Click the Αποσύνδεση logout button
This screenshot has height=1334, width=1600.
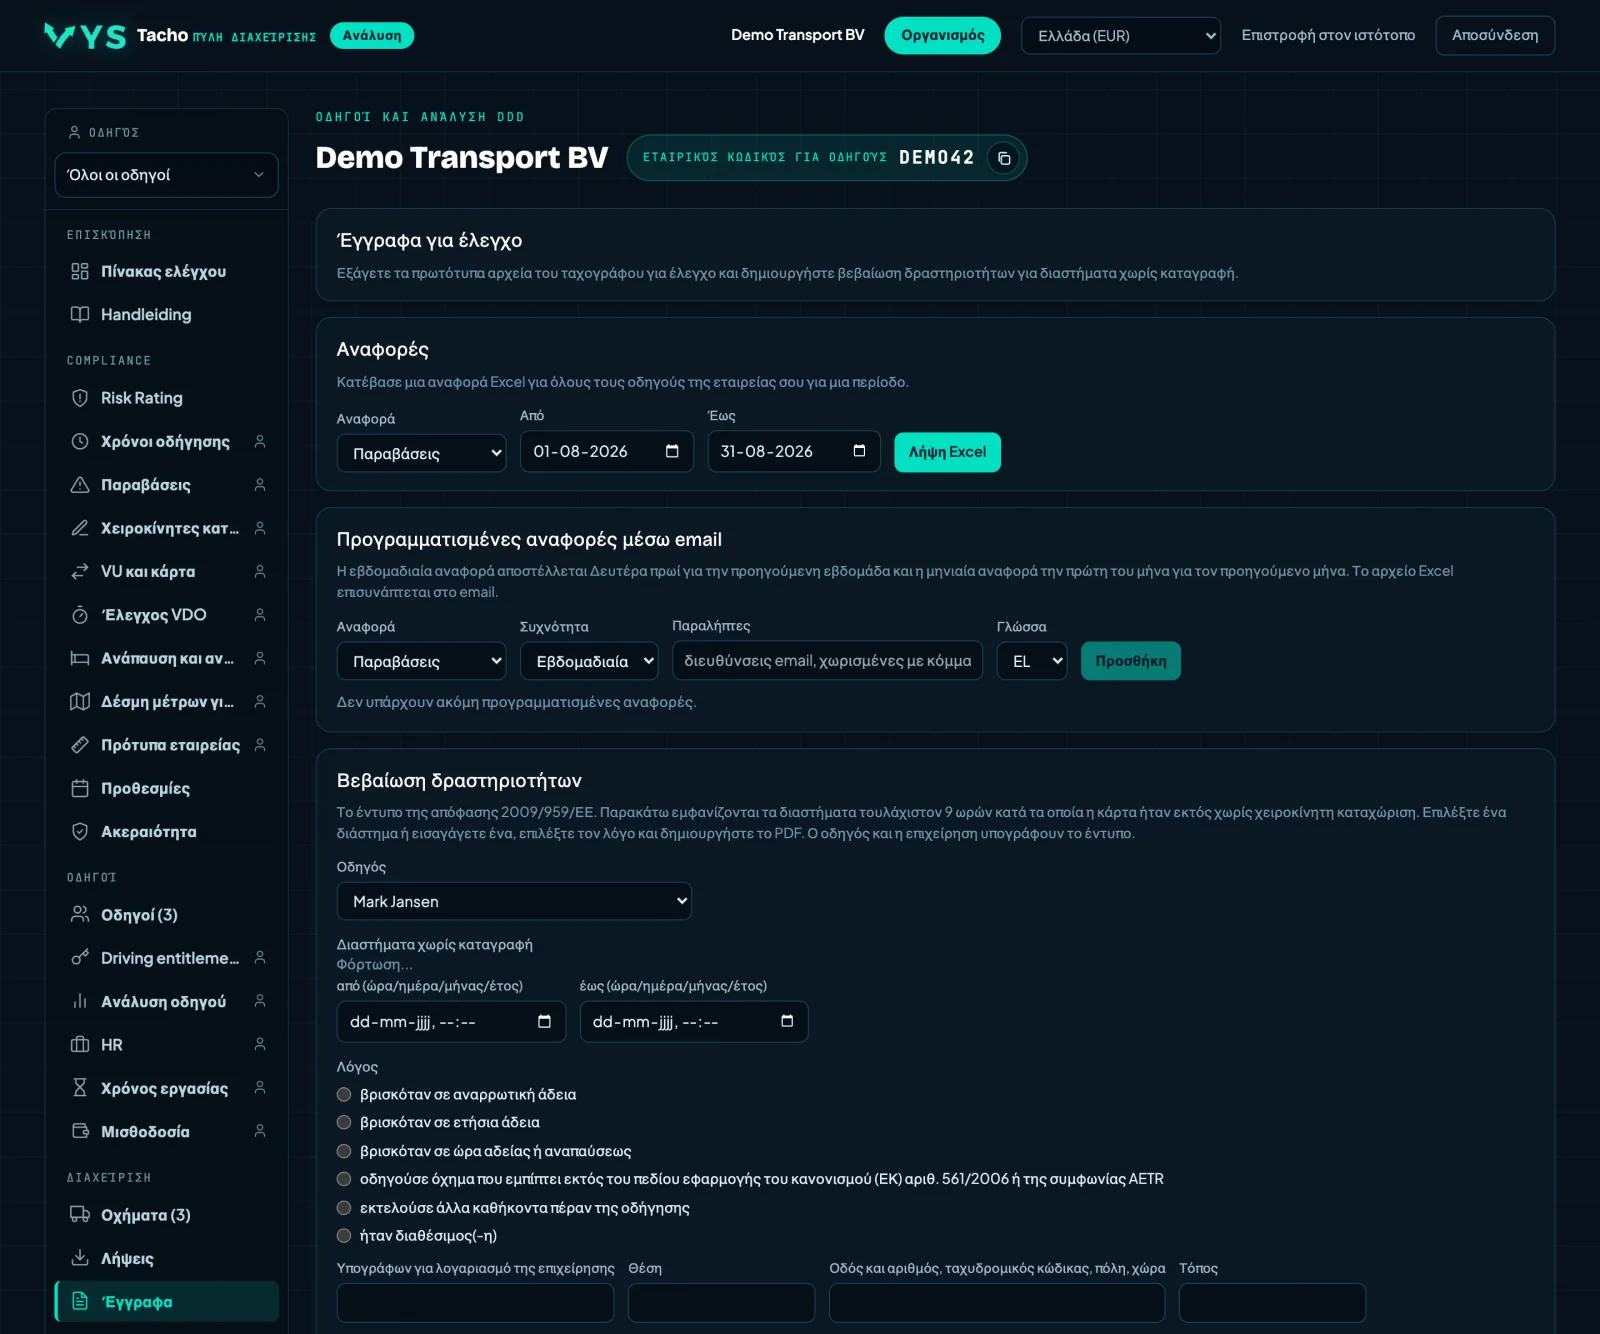click(1495, 35)
